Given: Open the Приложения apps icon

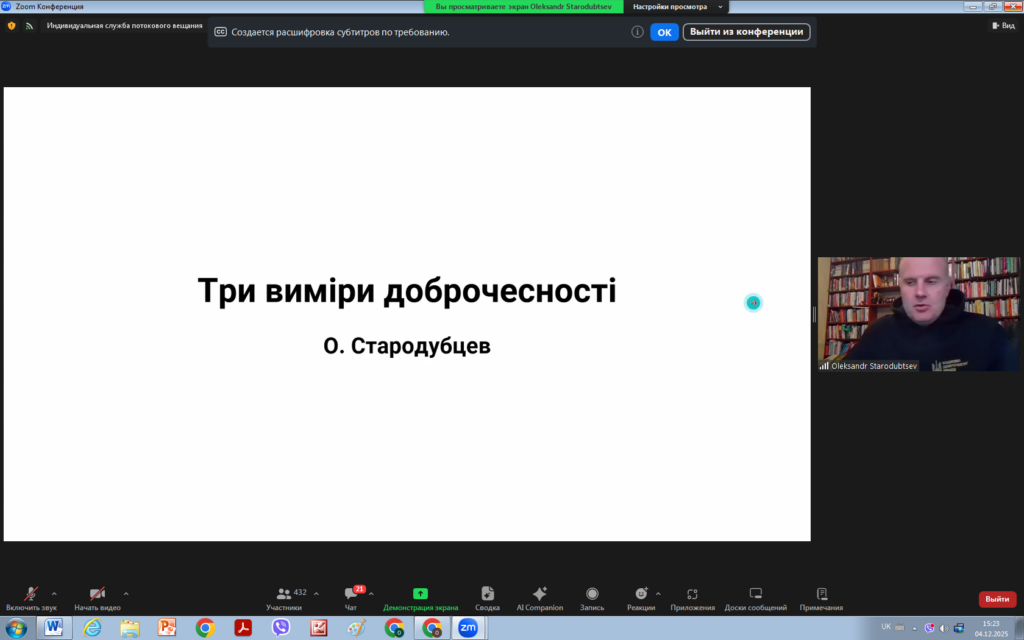Looking at the screenshot, I should (x=692, y=597).
